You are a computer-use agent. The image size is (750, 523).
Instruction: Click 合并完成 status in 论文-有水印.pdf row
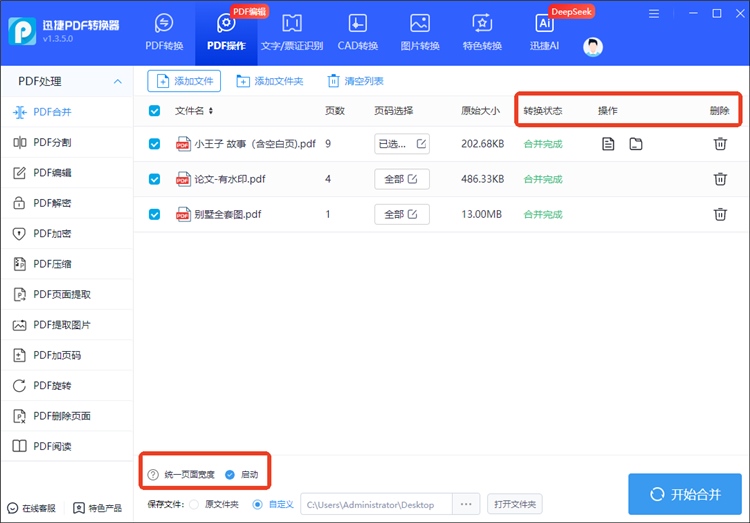543,179
